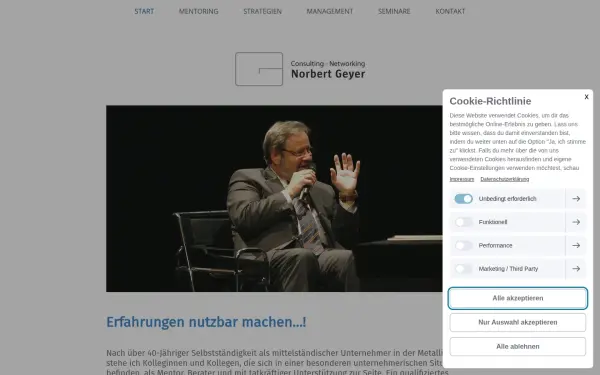Open the STRATEGIEN menu item
This screenshot has height=375, width=600.
[262, 11]
